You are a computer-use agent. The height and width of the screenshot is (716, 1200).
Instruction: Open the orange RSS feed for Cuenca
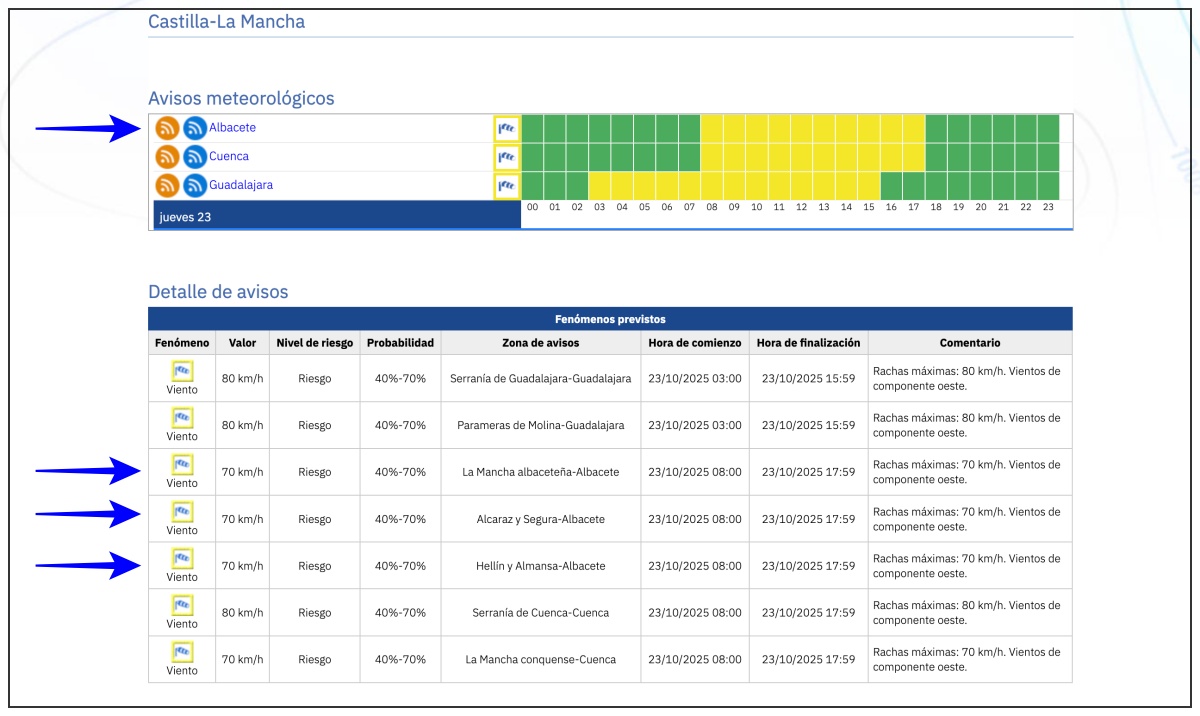tap(167, 157)
